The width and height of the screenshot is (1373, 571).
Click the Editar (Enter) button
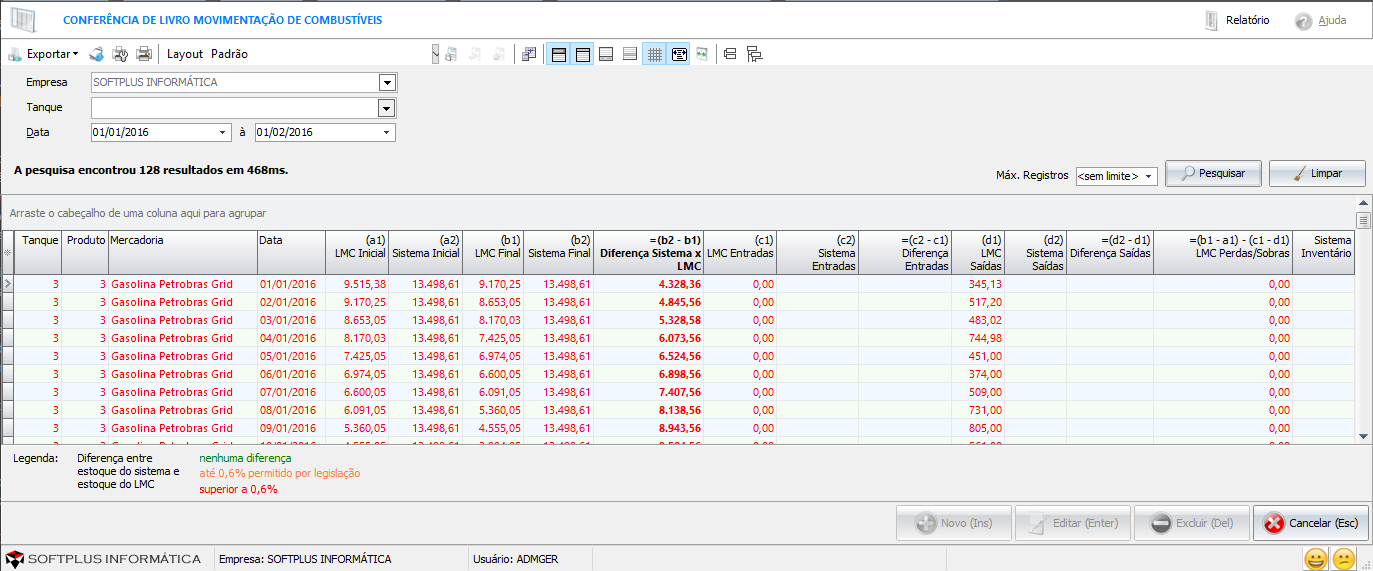click(x=1073, y=523)
